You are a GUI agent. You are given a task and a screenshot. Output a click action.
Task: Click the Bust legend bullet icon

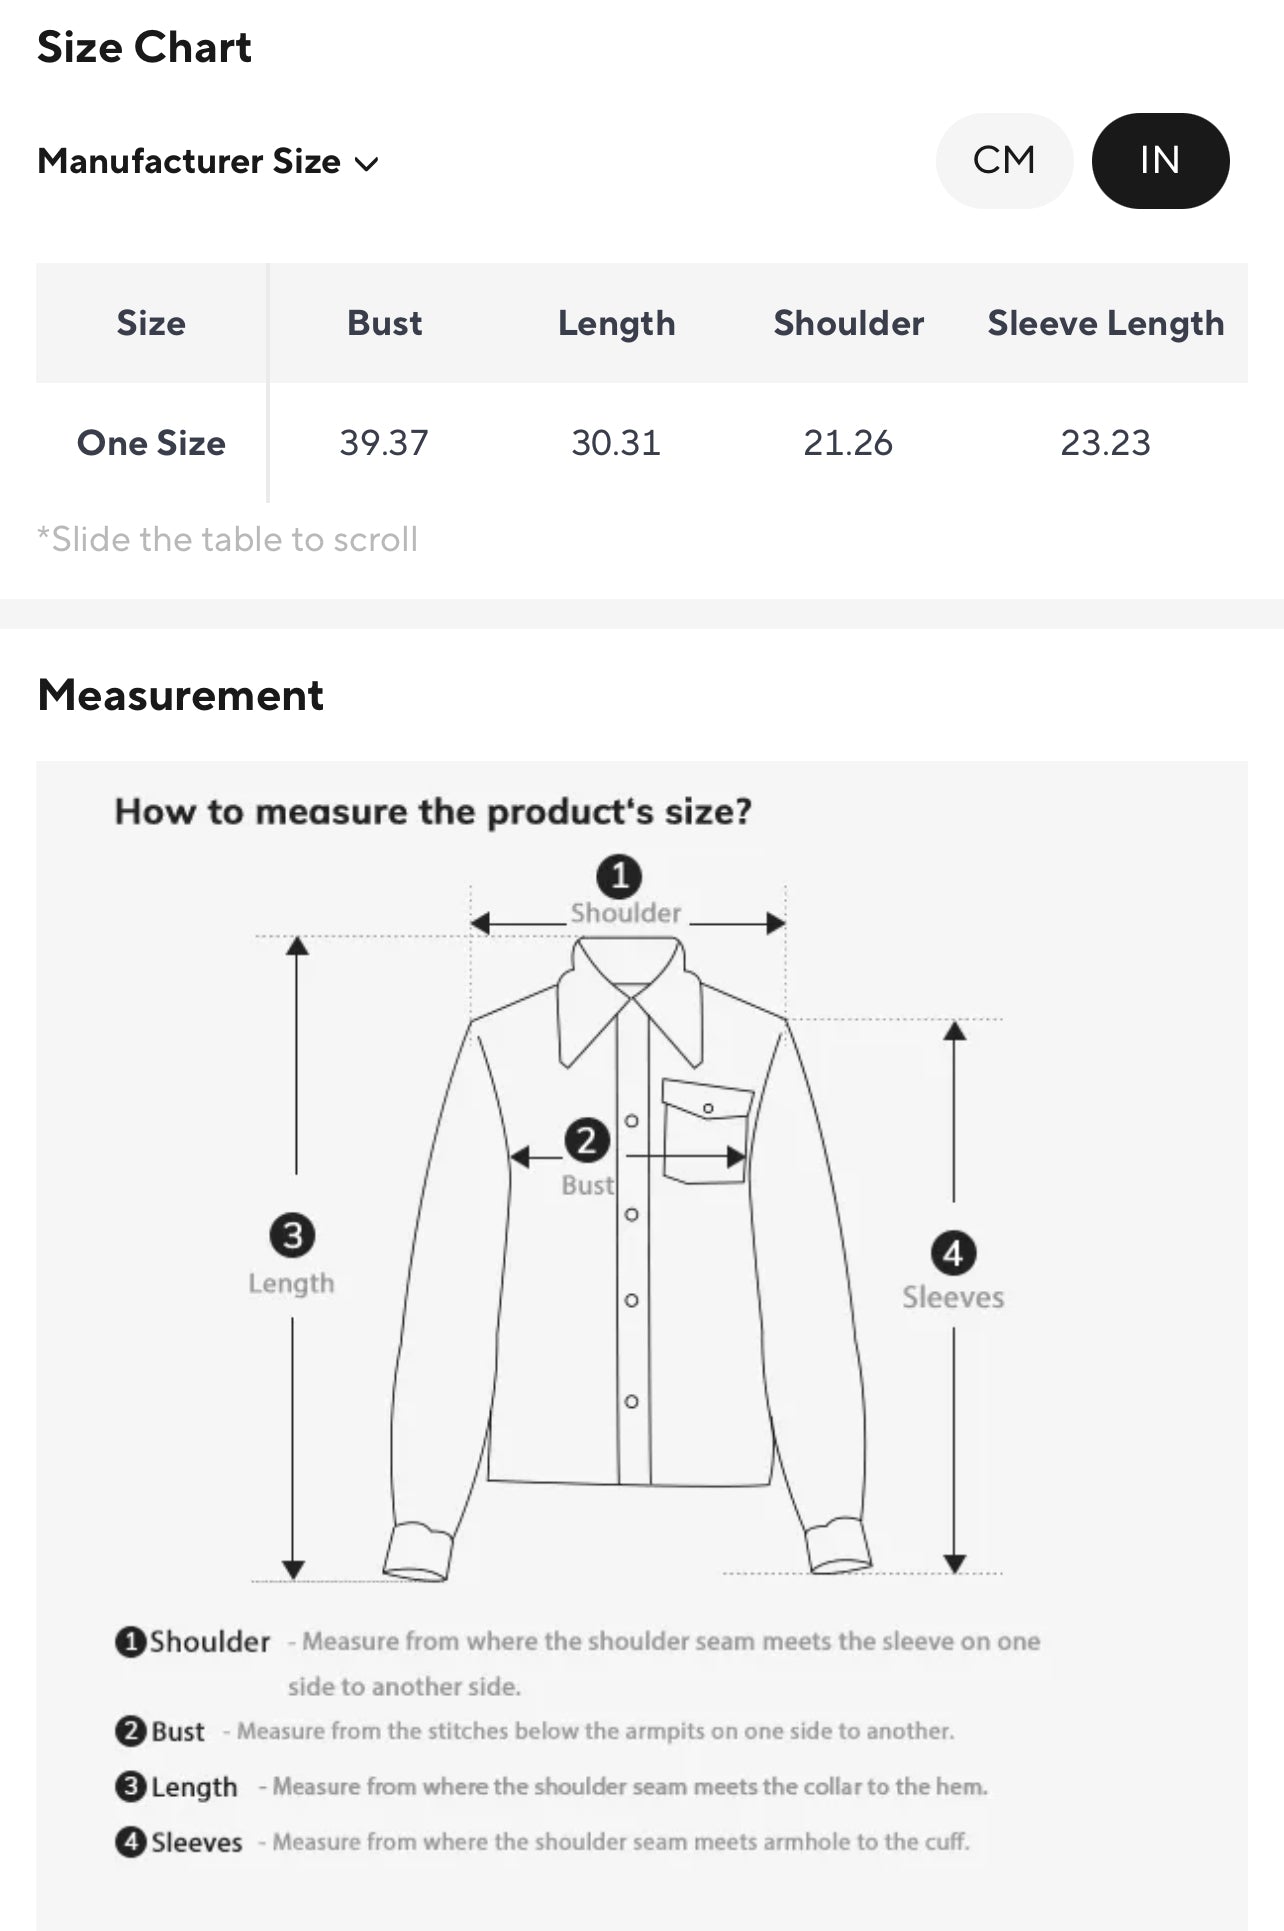130,1730
